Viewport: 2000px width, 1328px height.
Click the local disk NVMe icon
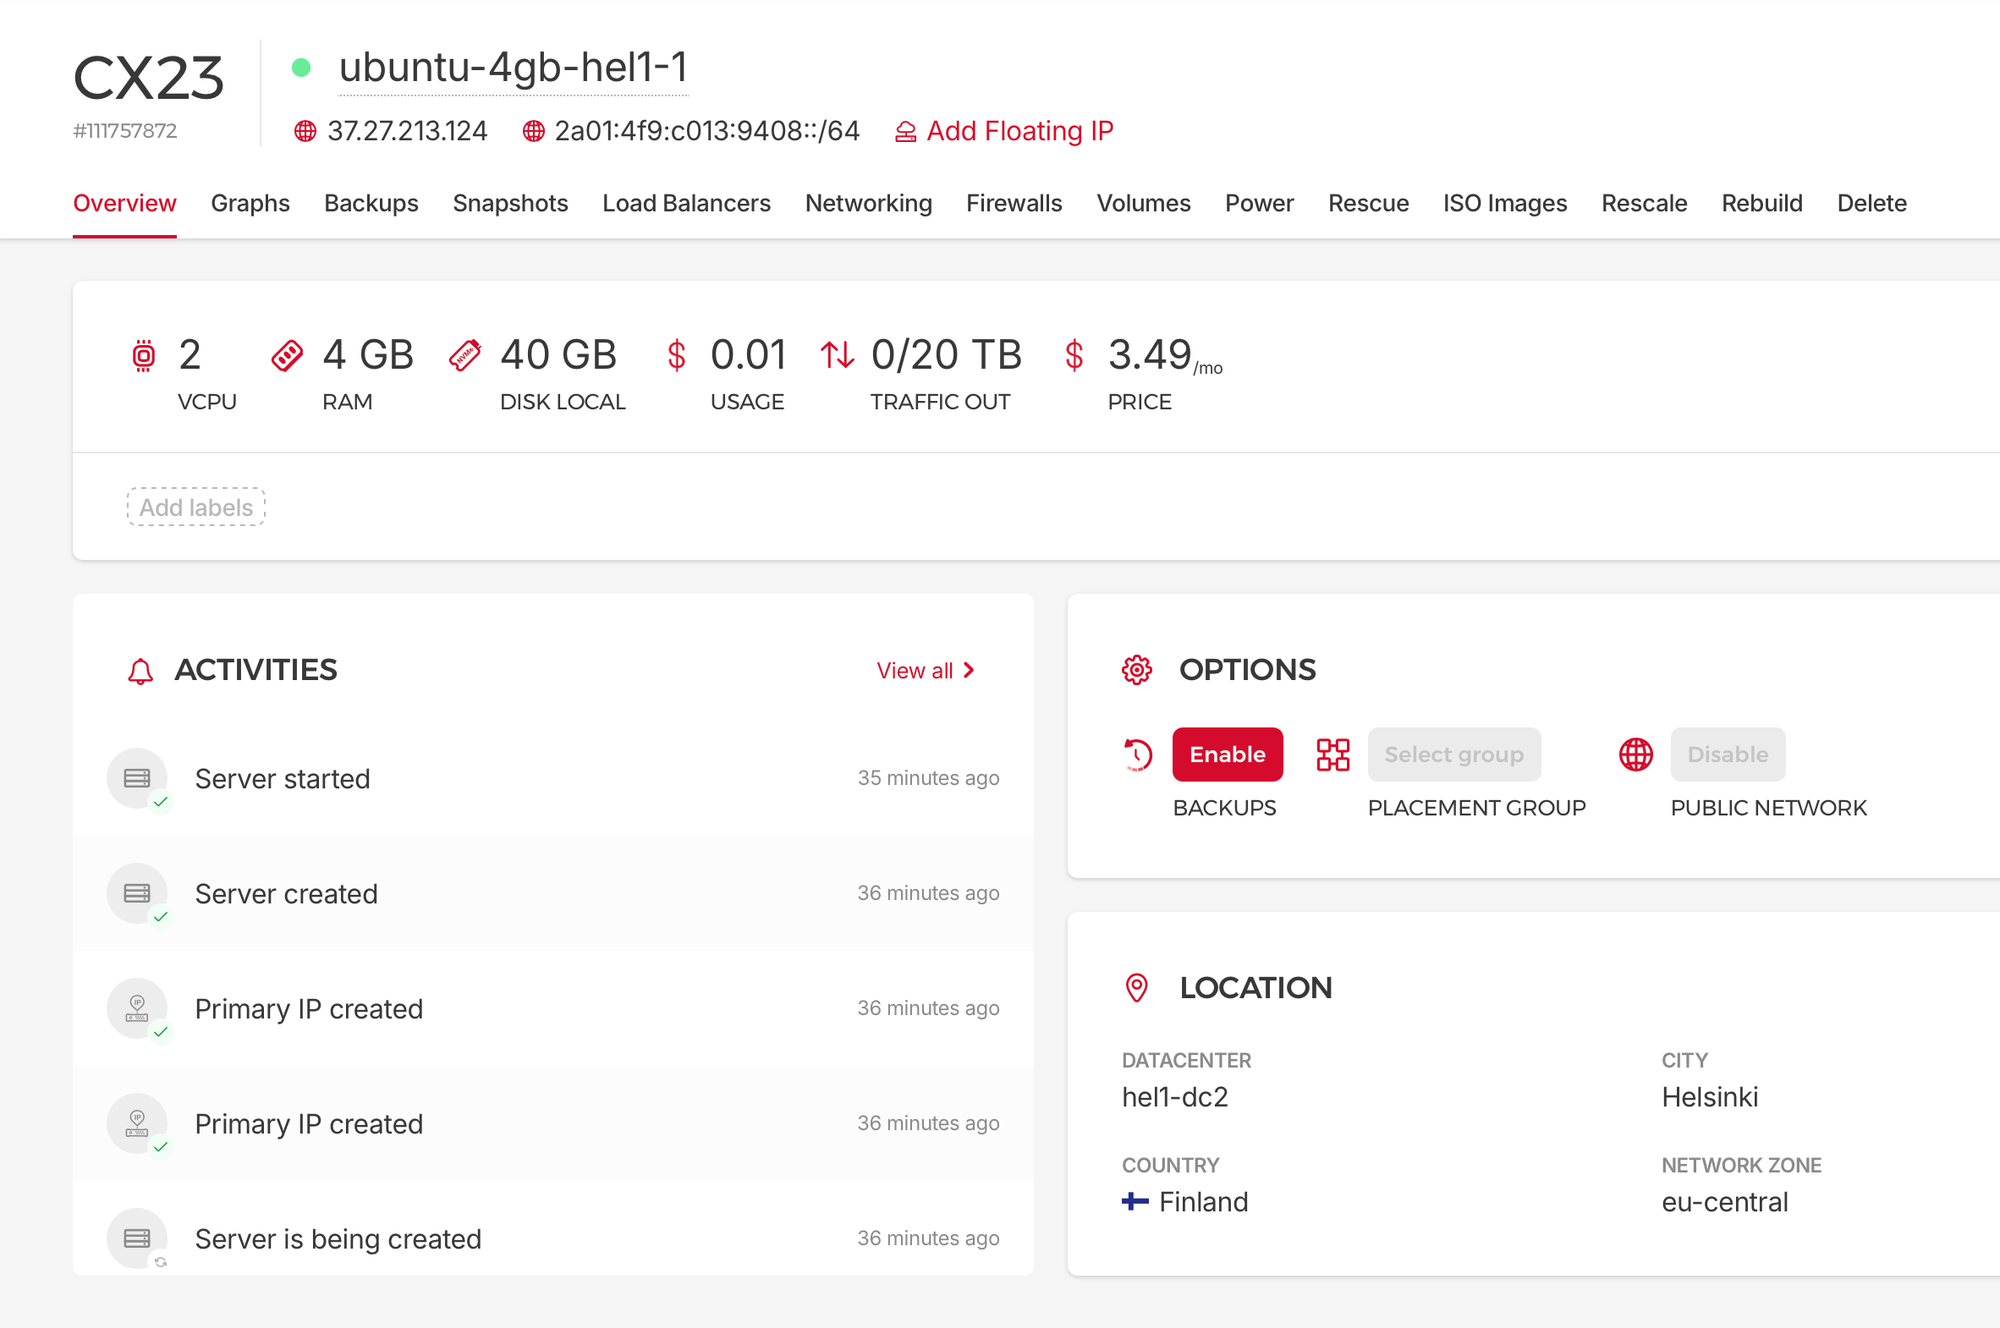click(x=465, y=355)
